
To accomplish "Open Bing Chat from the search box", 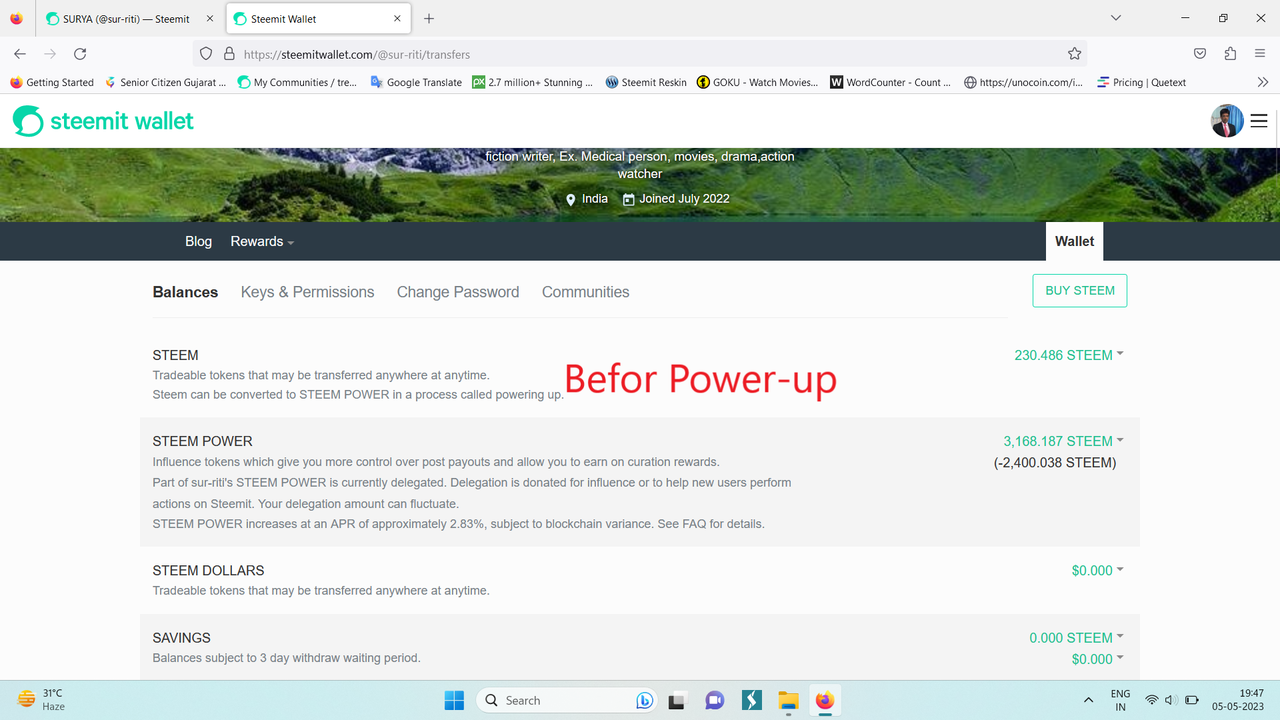I will (645, 700).
